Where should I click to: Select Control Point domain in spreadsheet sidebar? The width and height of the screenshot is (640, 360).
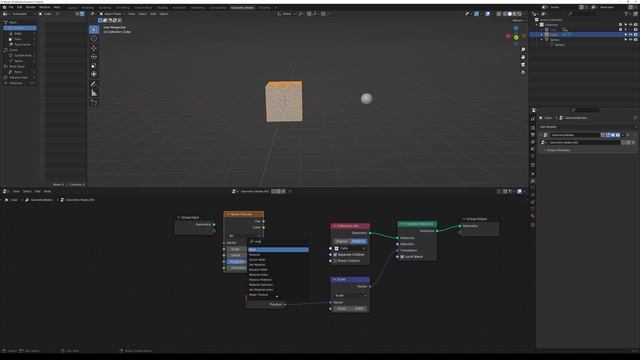point(20,55)
